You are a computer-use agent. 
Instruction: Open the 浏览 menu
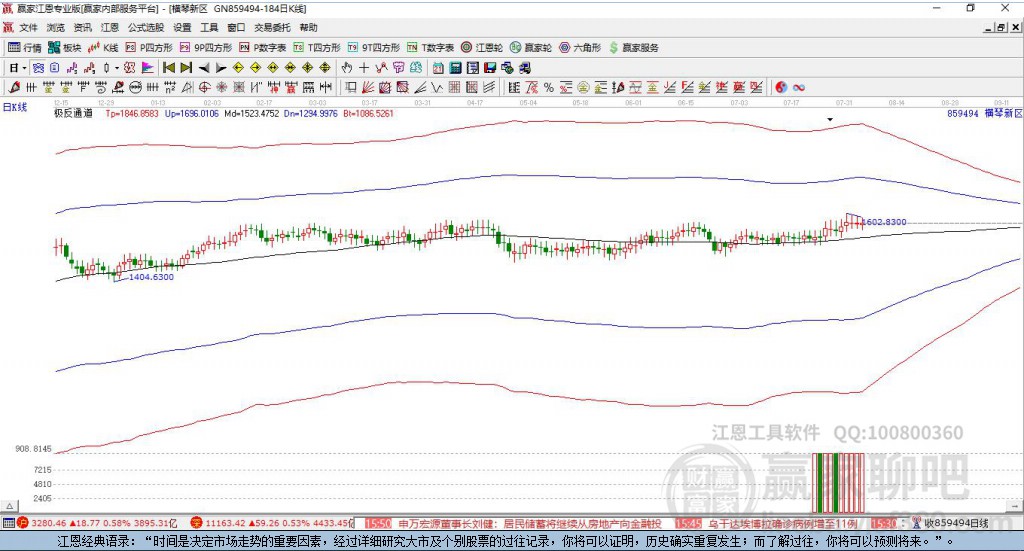click(x=56, y=27)
